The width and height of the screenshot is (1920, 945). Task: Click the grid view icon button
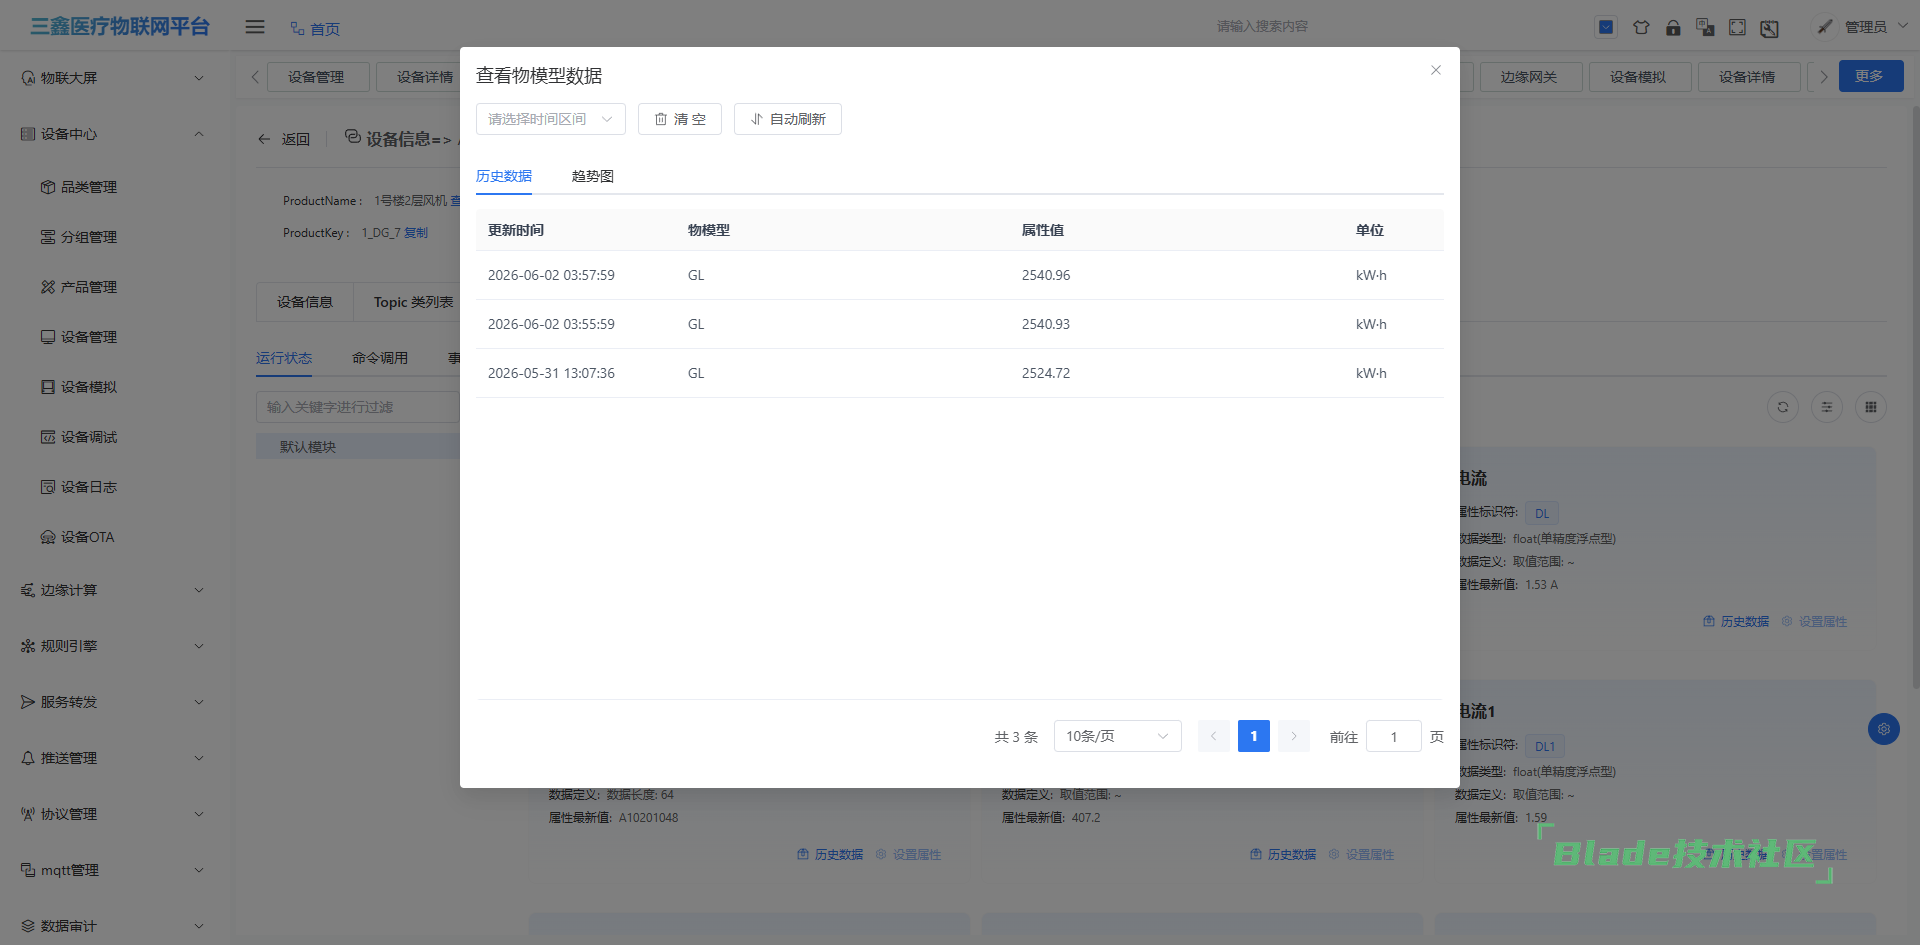point(1871,407)
